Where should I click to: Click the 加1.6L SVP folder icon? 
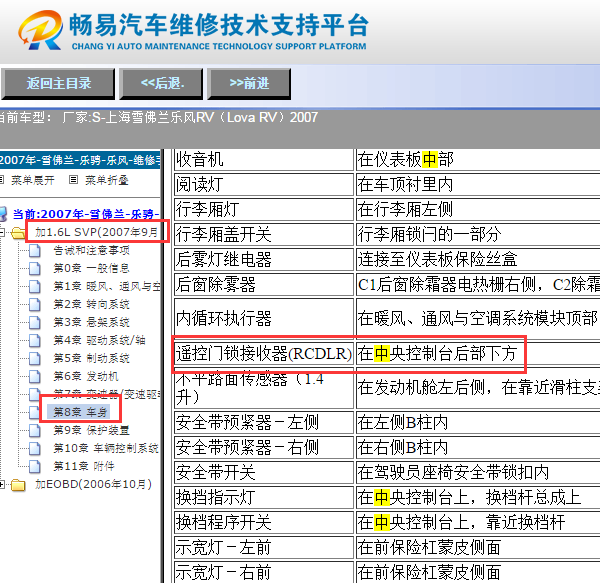pos(18,233)
